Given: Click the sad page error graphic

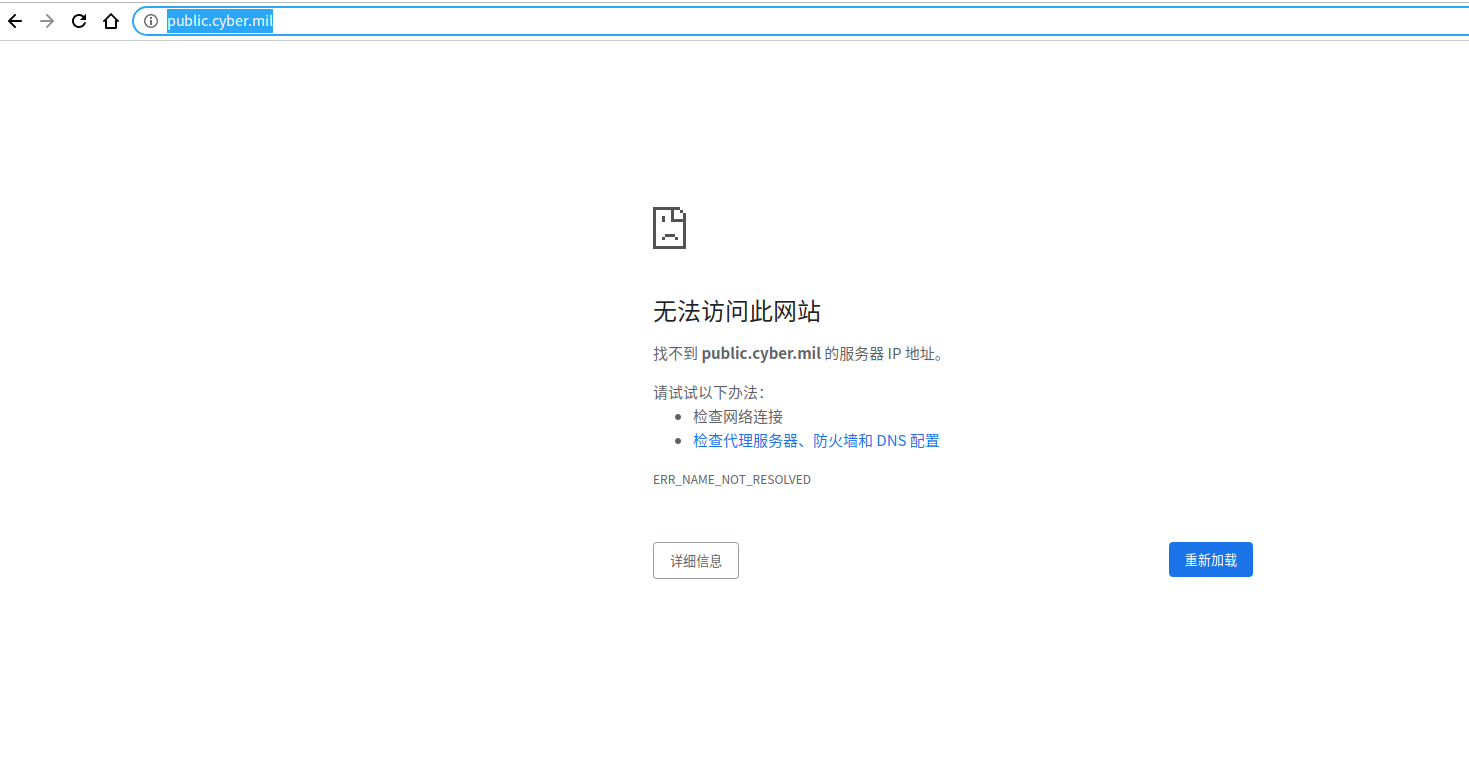Looking at the screenshot, I should point(668,228).
